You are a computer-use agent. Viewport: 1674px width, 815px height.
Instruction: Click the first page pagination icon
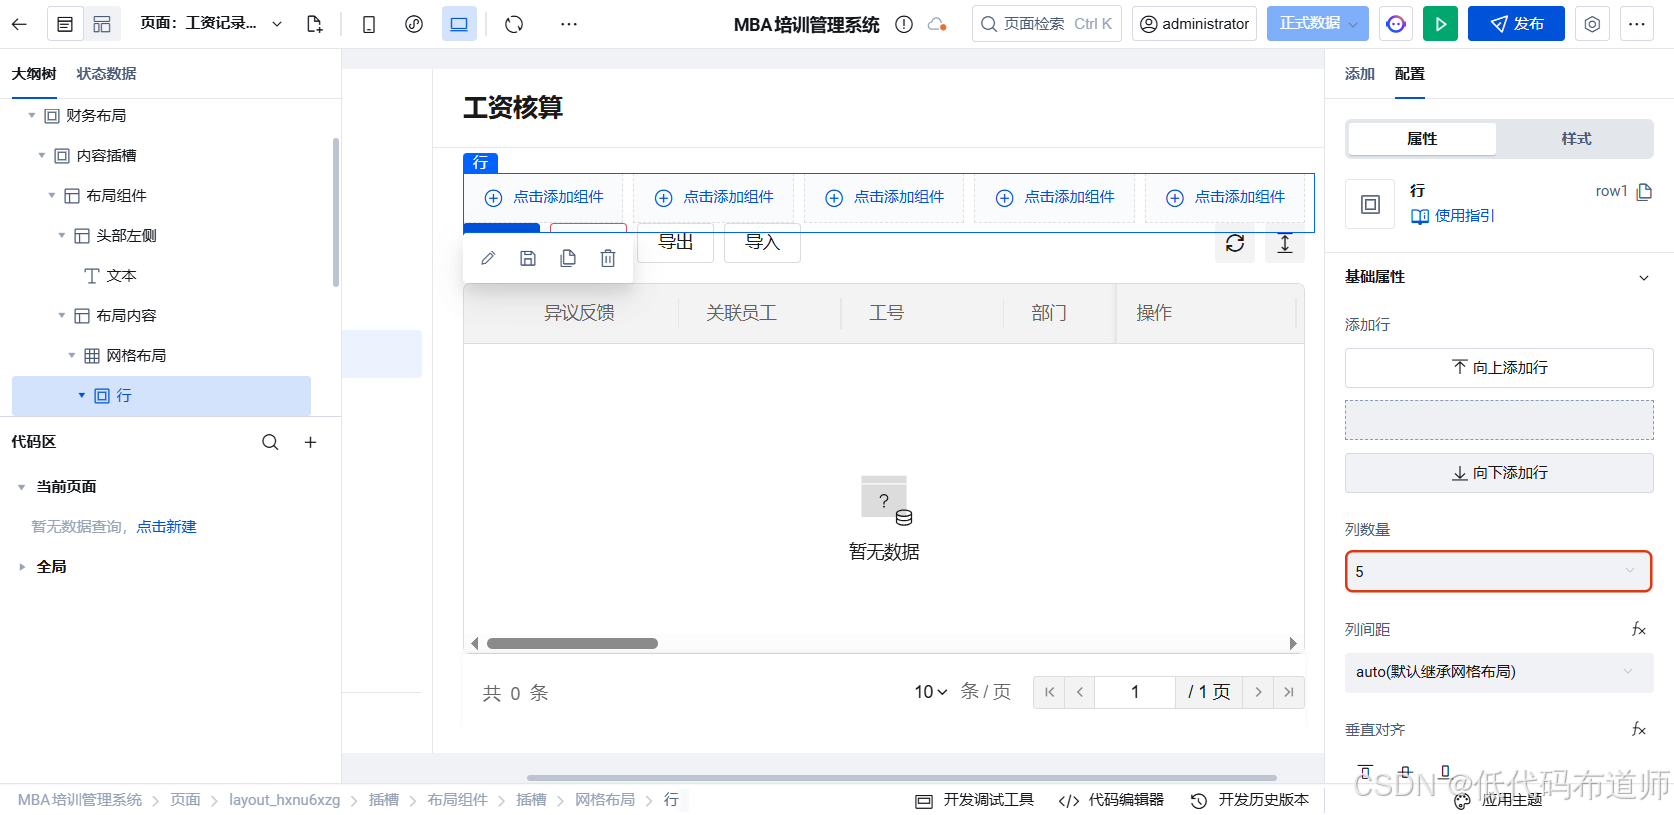pos(1049,692)
